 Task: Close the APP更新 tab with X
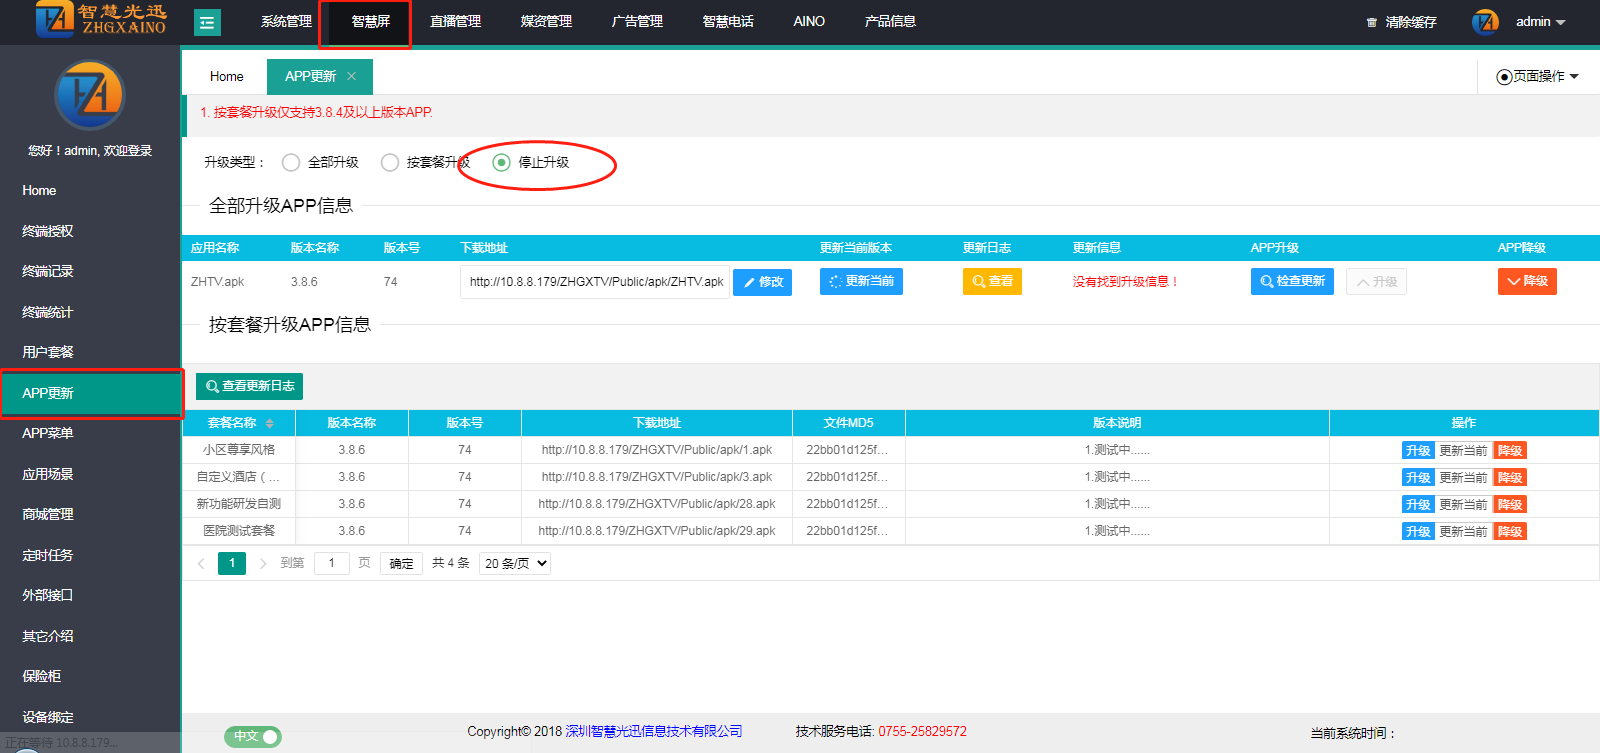[351, 76]
